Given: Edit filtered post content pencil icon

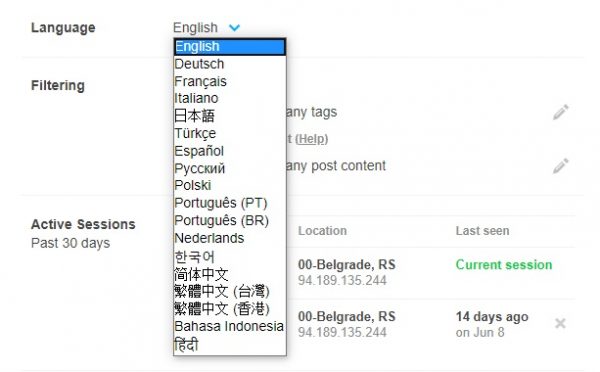Looking at the screenshot, I should 561,166.
